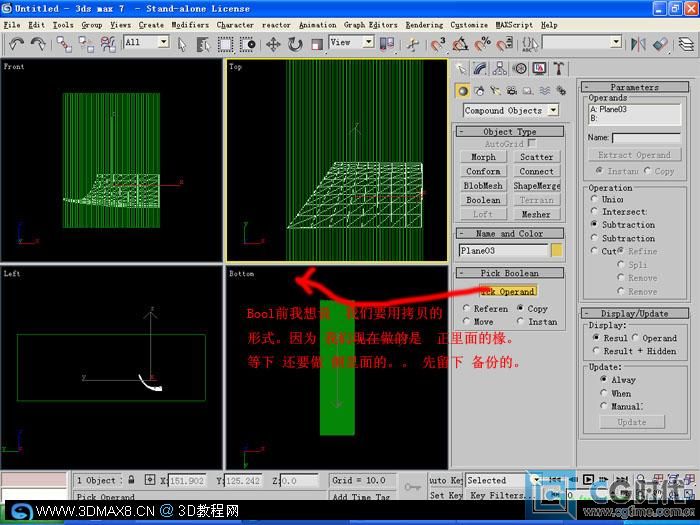The image size is (700, 525).
Task: Select the Instance option under Pick Boolean
Action: (520, 321)
